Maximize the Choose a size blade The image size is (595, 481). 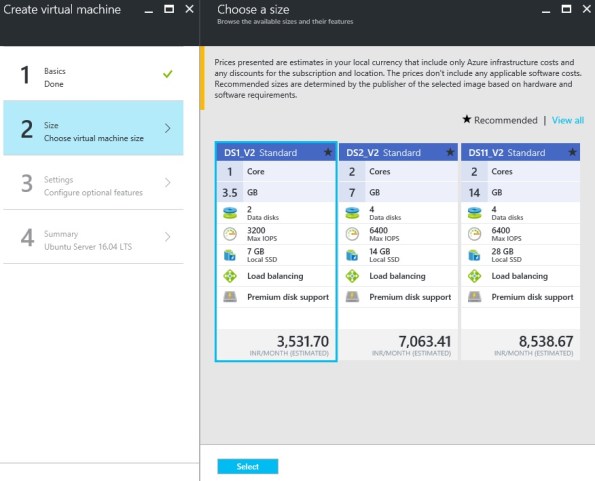[x=566, y=9]
